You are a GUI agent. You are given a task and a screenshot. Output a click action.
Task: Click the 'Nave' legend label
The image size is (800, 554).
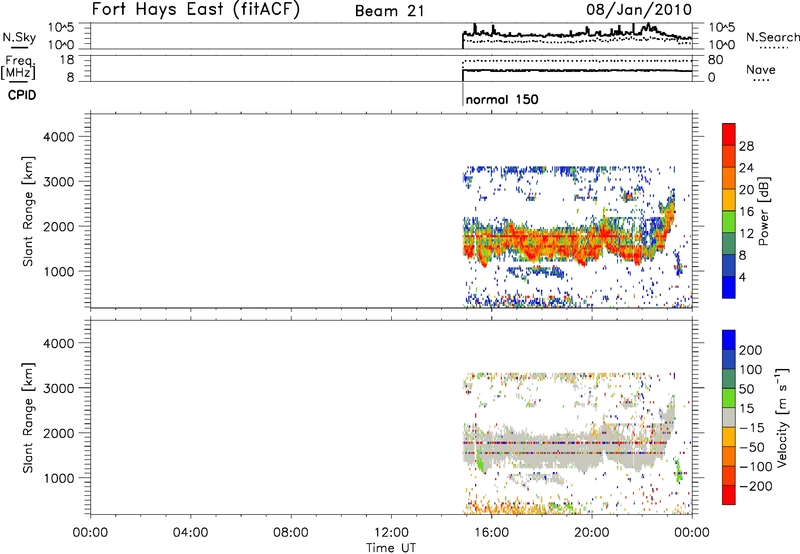click(x=760, y=69)
